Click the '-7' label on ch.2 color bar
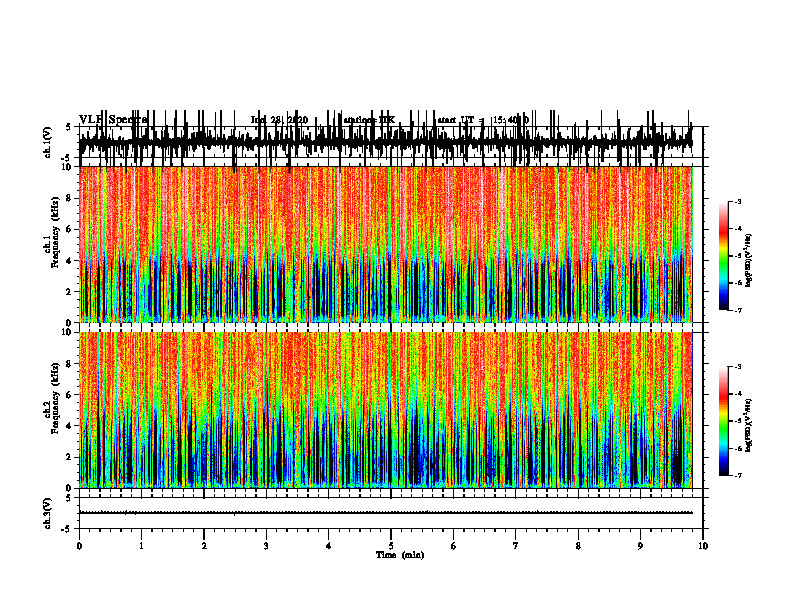 point(737,475)
